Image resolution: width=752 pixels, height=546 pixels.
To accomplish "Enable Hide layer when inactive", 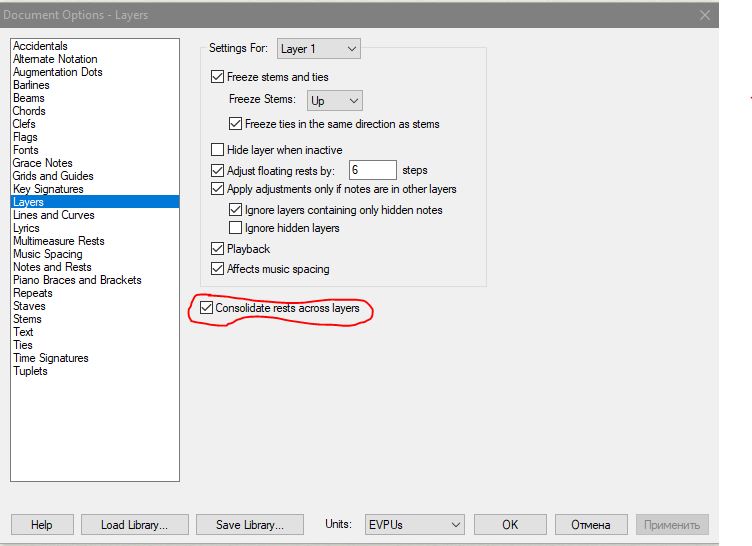I will coord(218,150).
